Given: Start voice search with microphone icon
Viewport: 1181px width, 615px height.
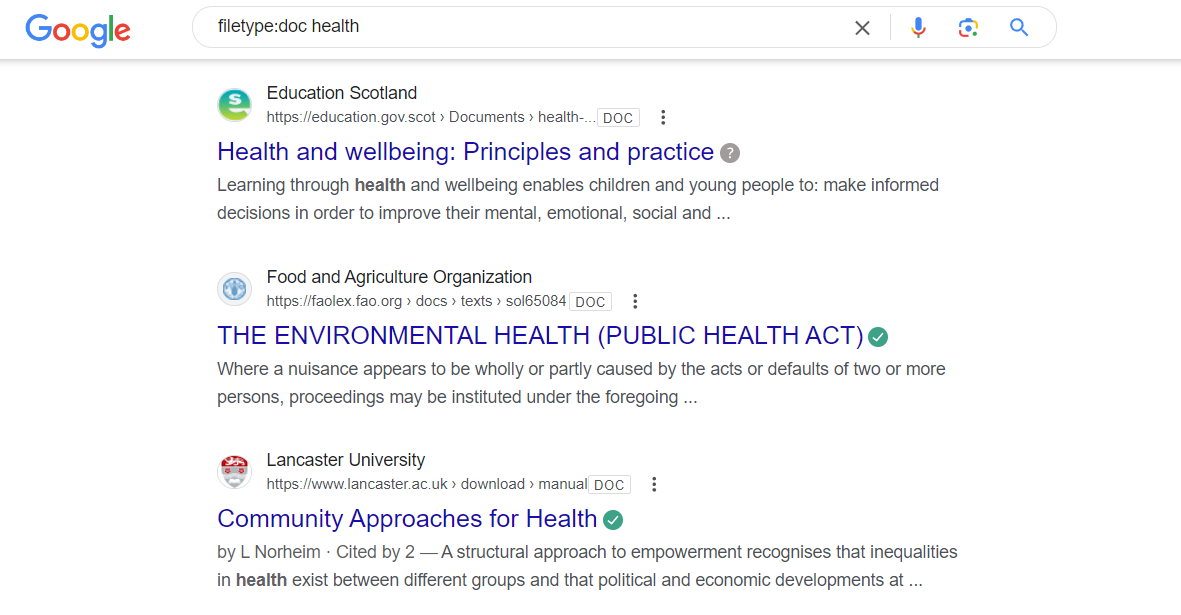Looking at the screenshot, I should pyautogui.click(x=918, y=28).
